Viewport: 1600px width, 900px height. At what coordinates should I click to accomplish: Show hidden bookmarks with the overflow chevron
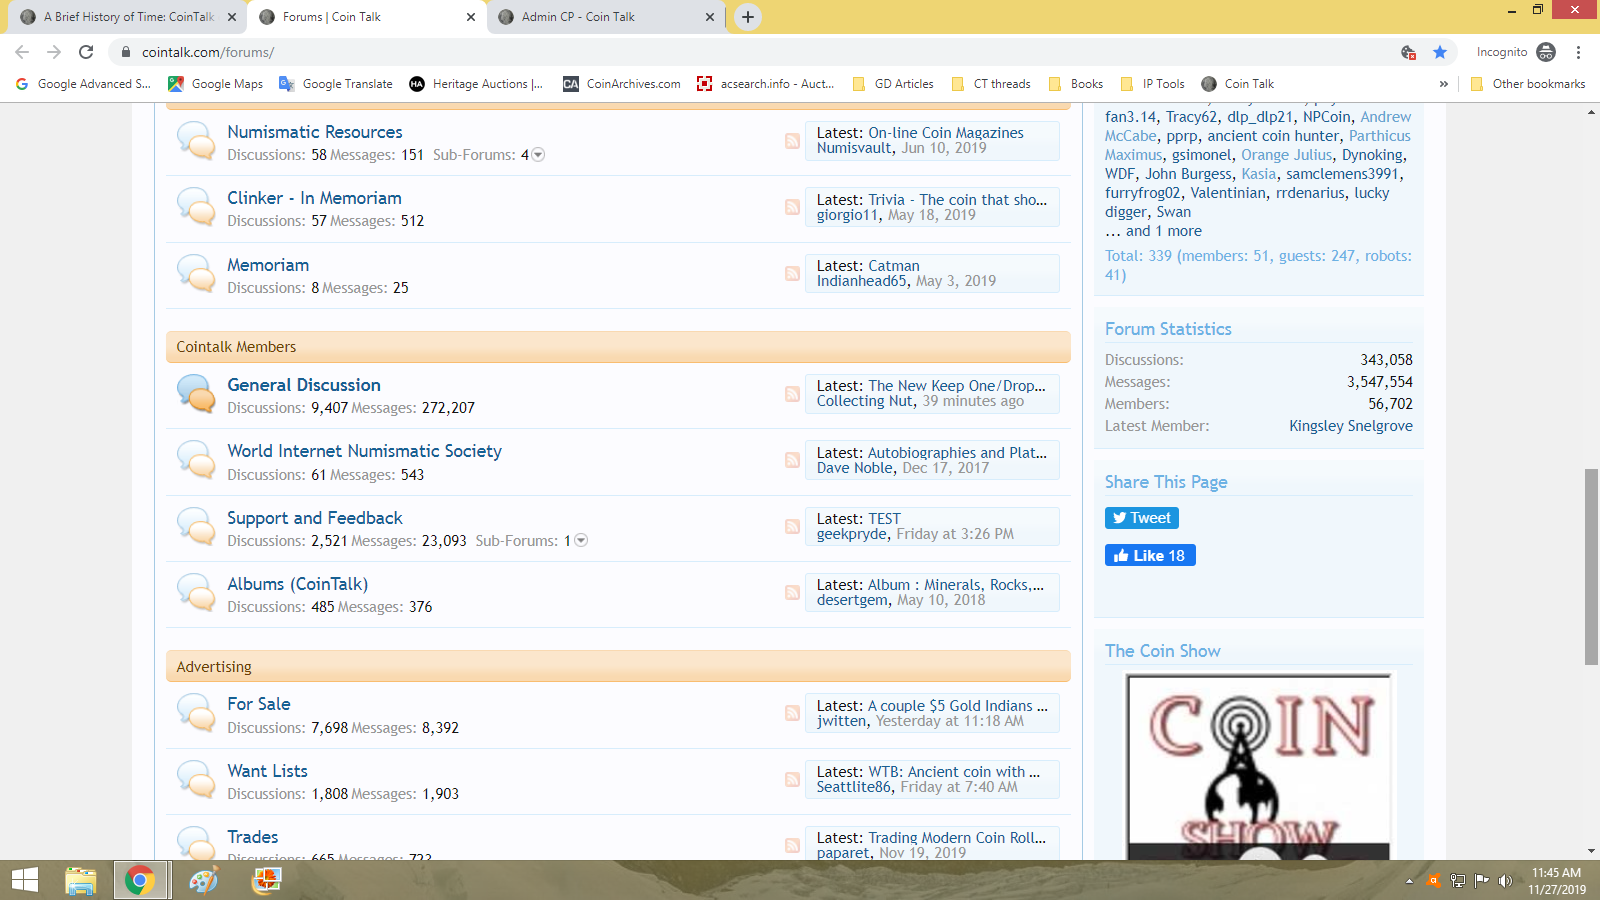(1443, 84)
